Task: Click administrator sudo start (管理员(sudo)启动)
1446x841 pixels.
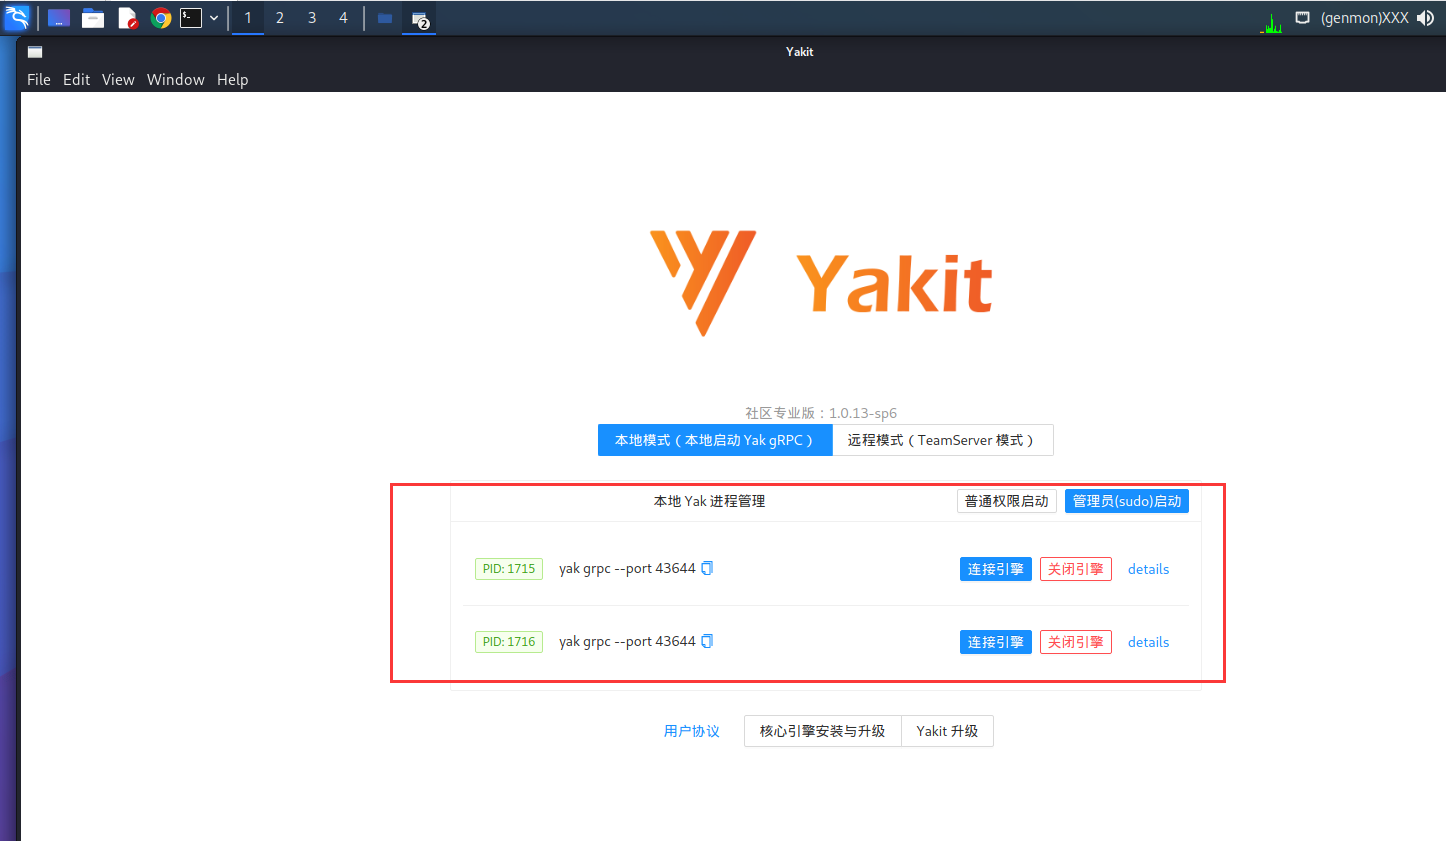Action: 1127,501
